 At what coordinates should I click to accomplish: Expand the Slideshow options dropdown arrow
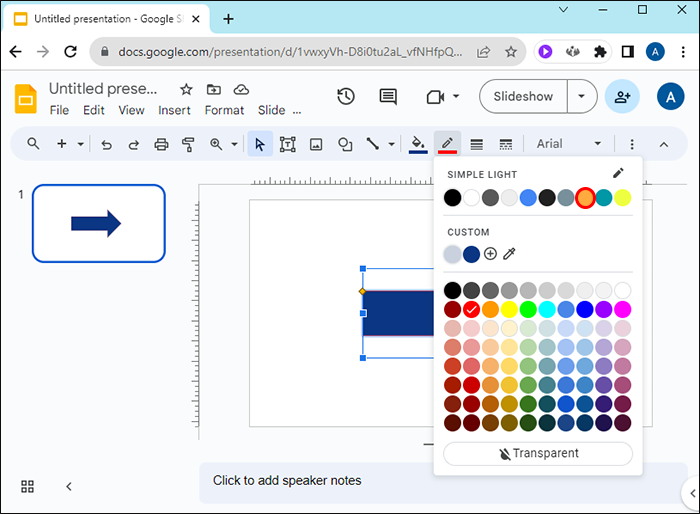pos(582,96)
